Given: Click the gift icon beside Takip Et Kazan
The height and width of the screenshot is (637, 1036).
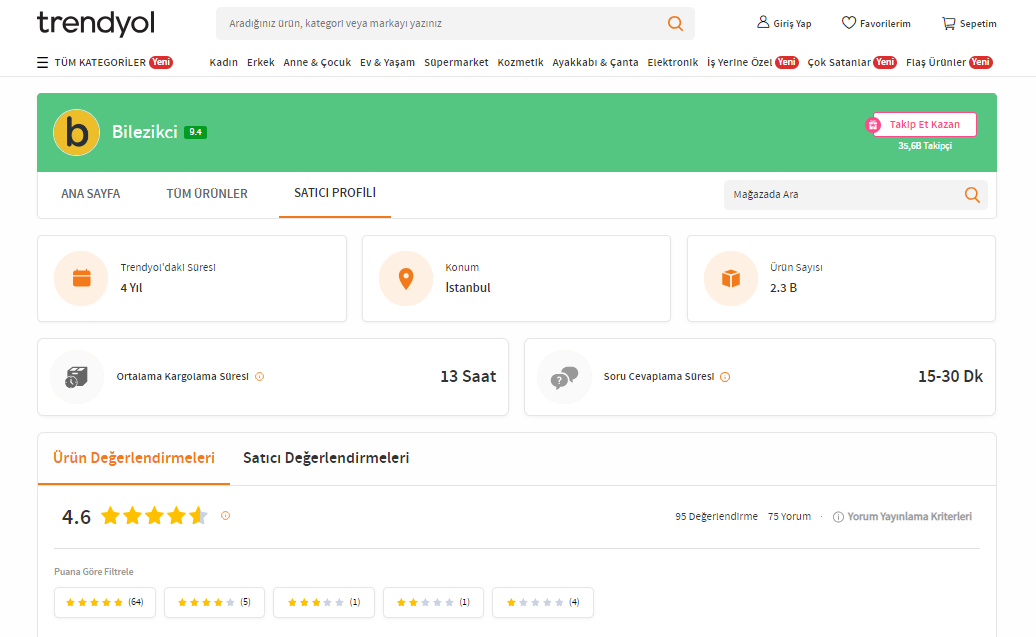Looking at the screenshot, I should pos(873,125).
